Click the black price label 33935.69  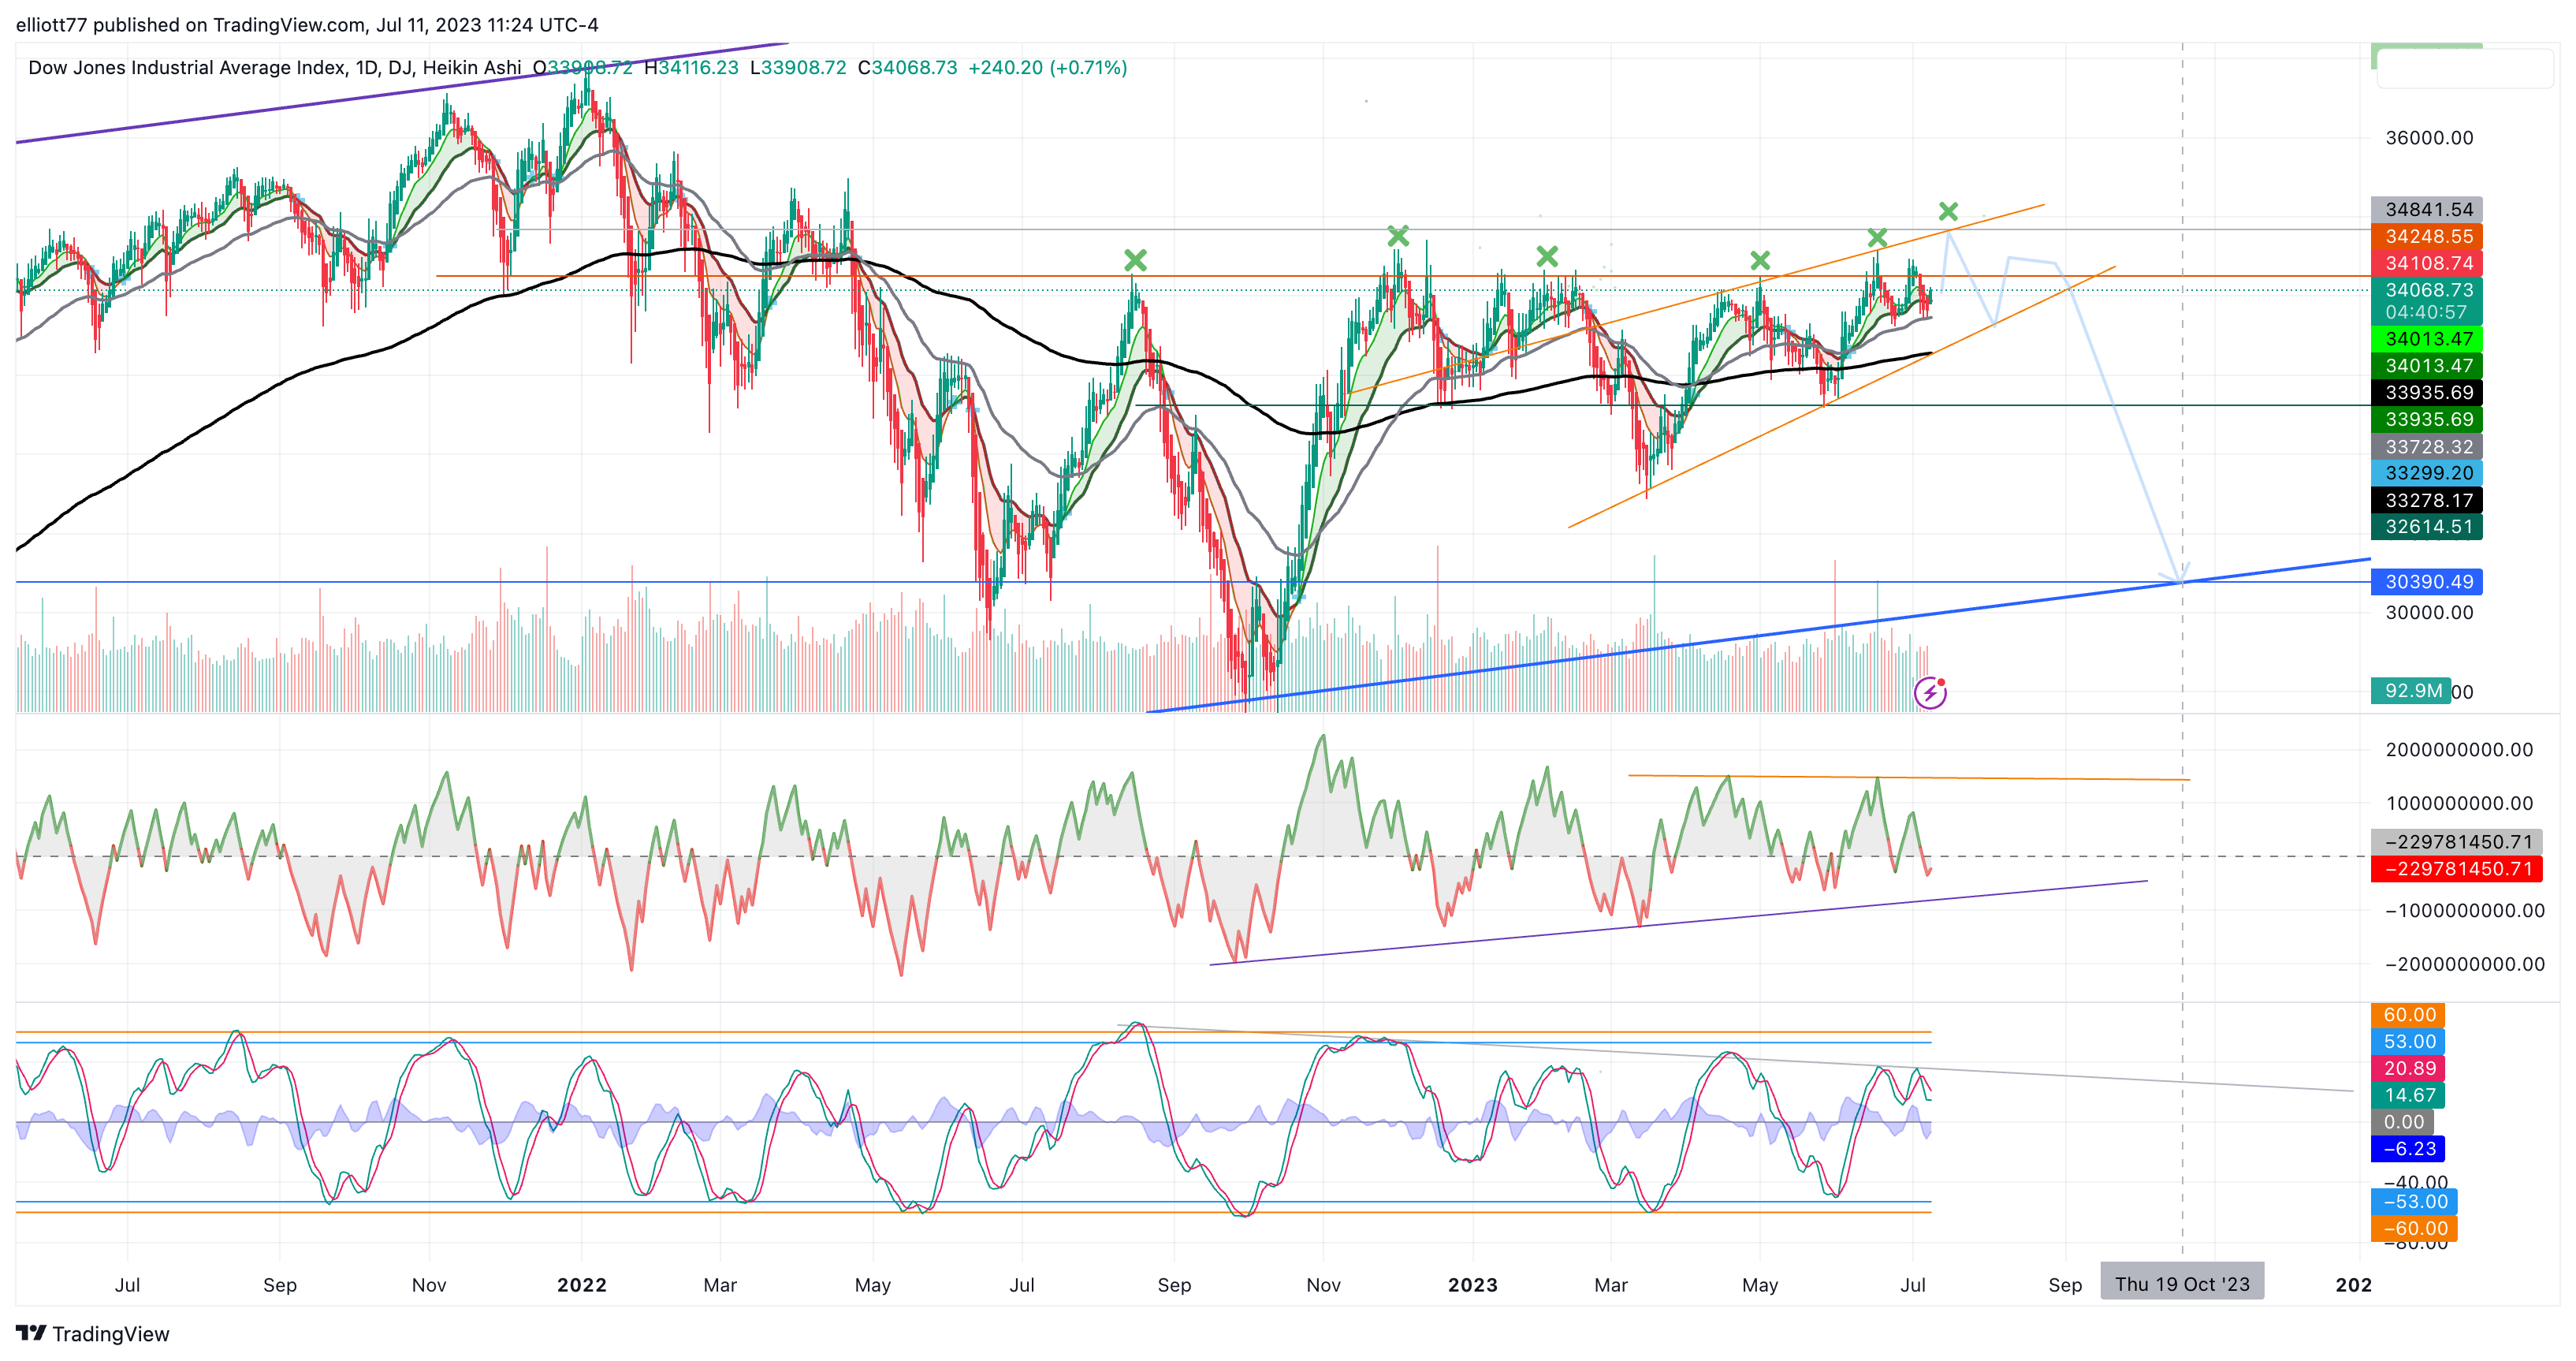[x=2427, y=392]
